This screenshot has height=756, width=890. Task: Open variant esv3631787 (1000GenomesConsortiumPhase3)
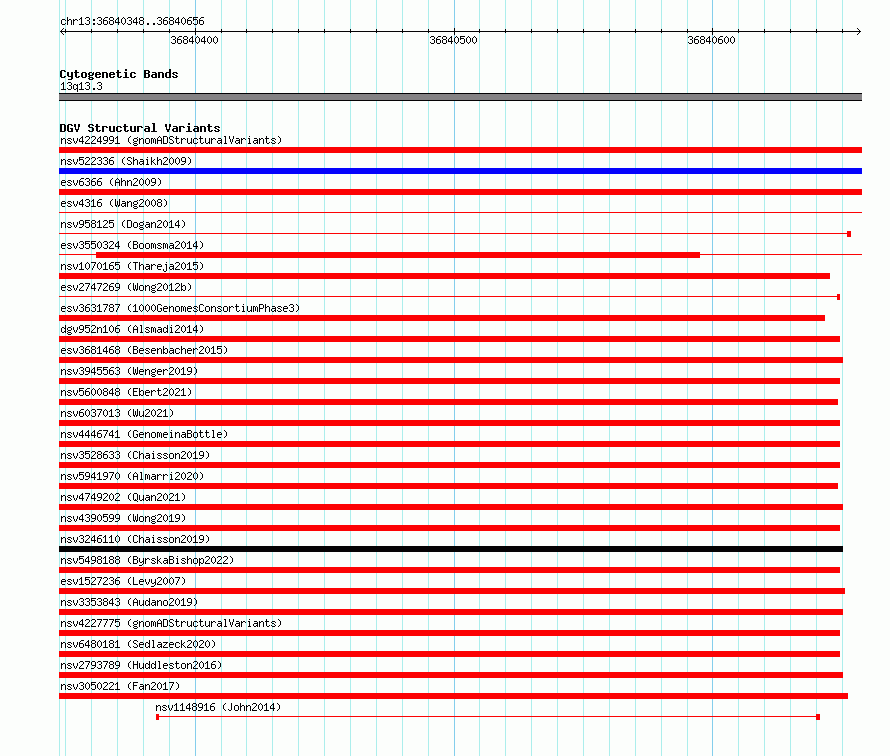click(180, 308)
